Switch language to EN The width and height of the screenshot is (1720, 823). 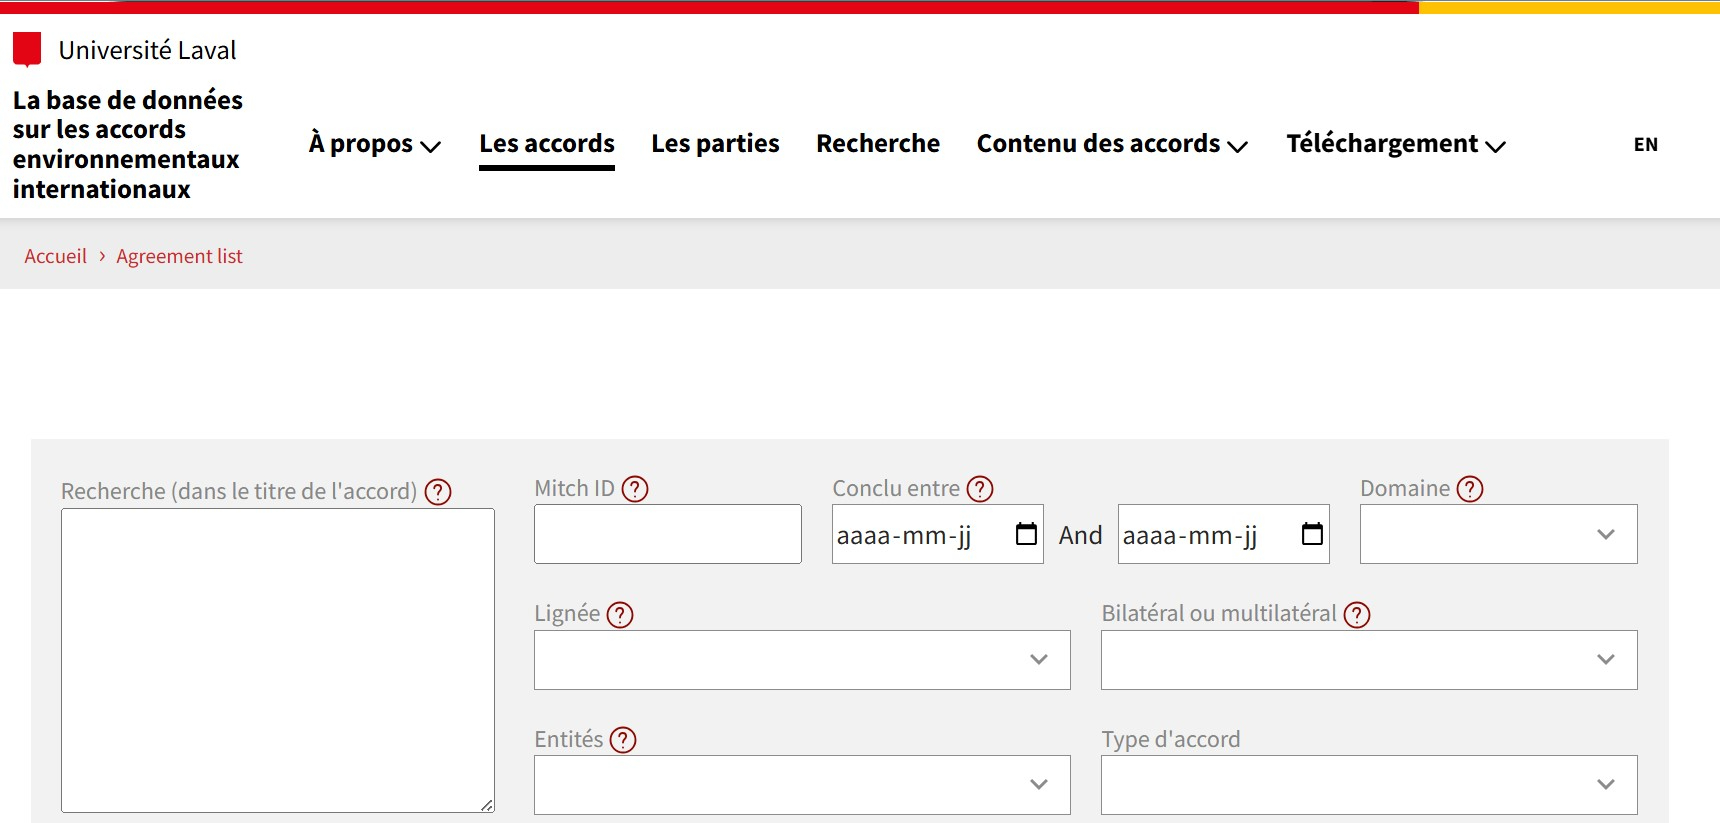coord(1645,145)
